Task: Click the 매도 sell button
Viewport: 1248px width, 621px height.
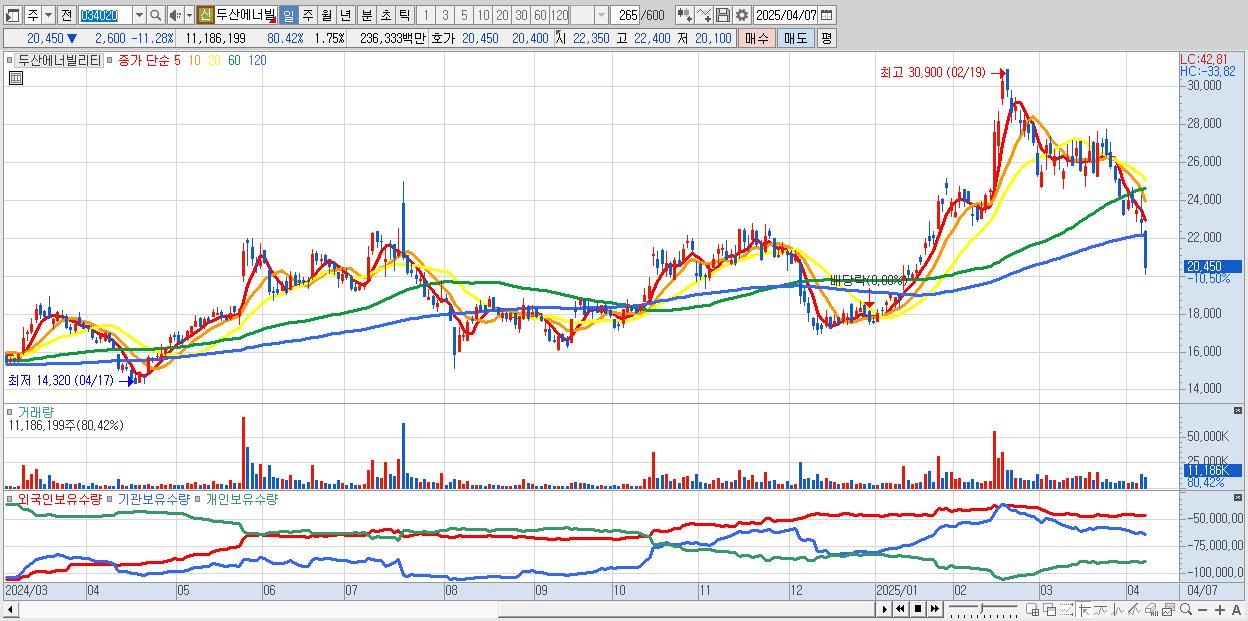Action: (x=796, y=38)
